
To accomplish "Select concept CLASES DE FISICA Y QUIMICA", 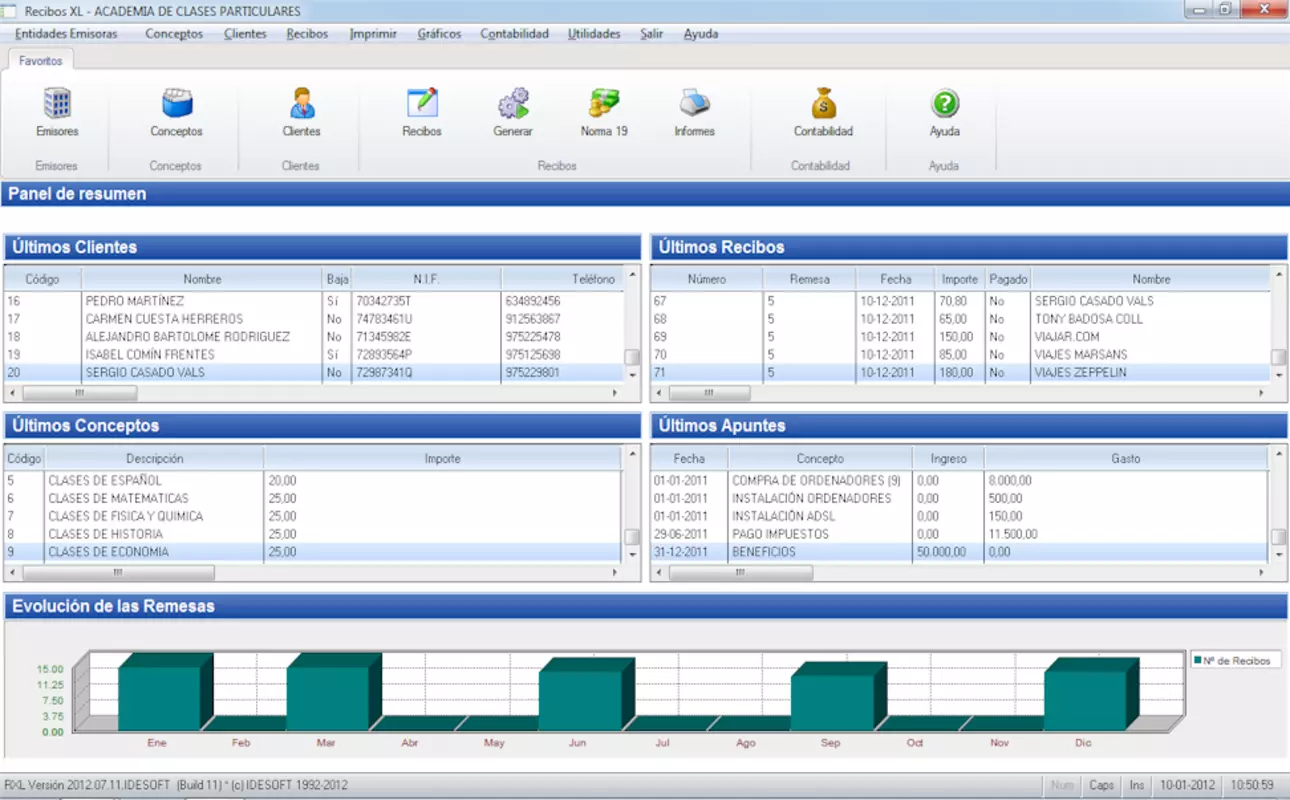I will (314, 517).
